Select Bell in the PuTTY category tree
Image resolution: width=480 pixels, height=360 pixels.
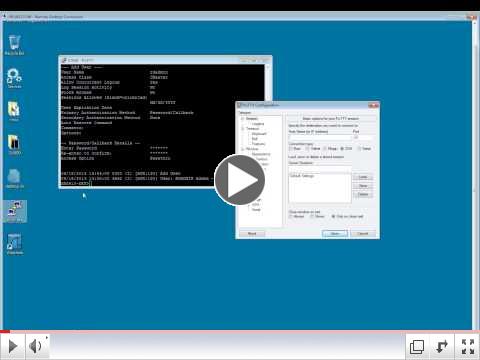255,139
